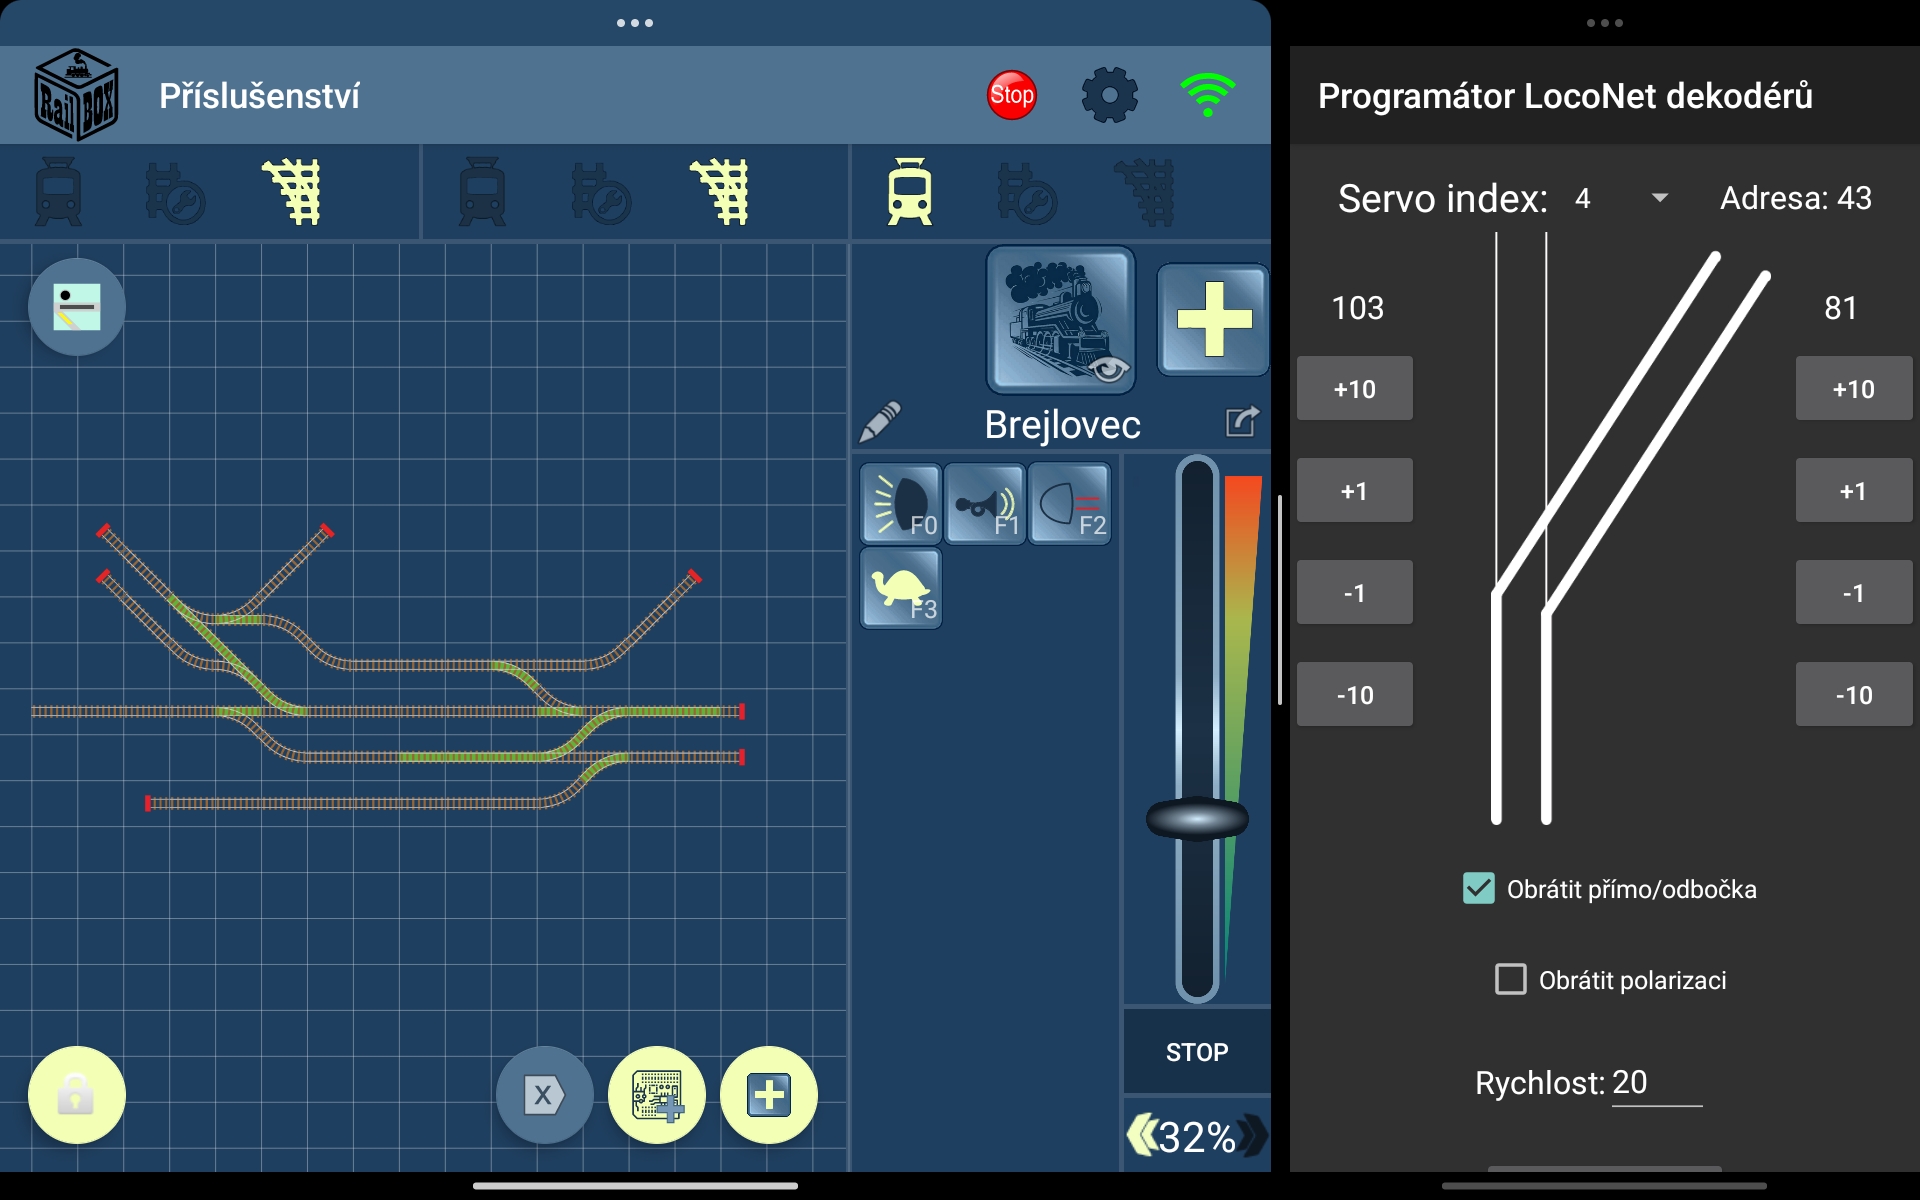
Task: Uncheck Obrátit přímo/odbočka checkbox
Action: coord(1479,888)
